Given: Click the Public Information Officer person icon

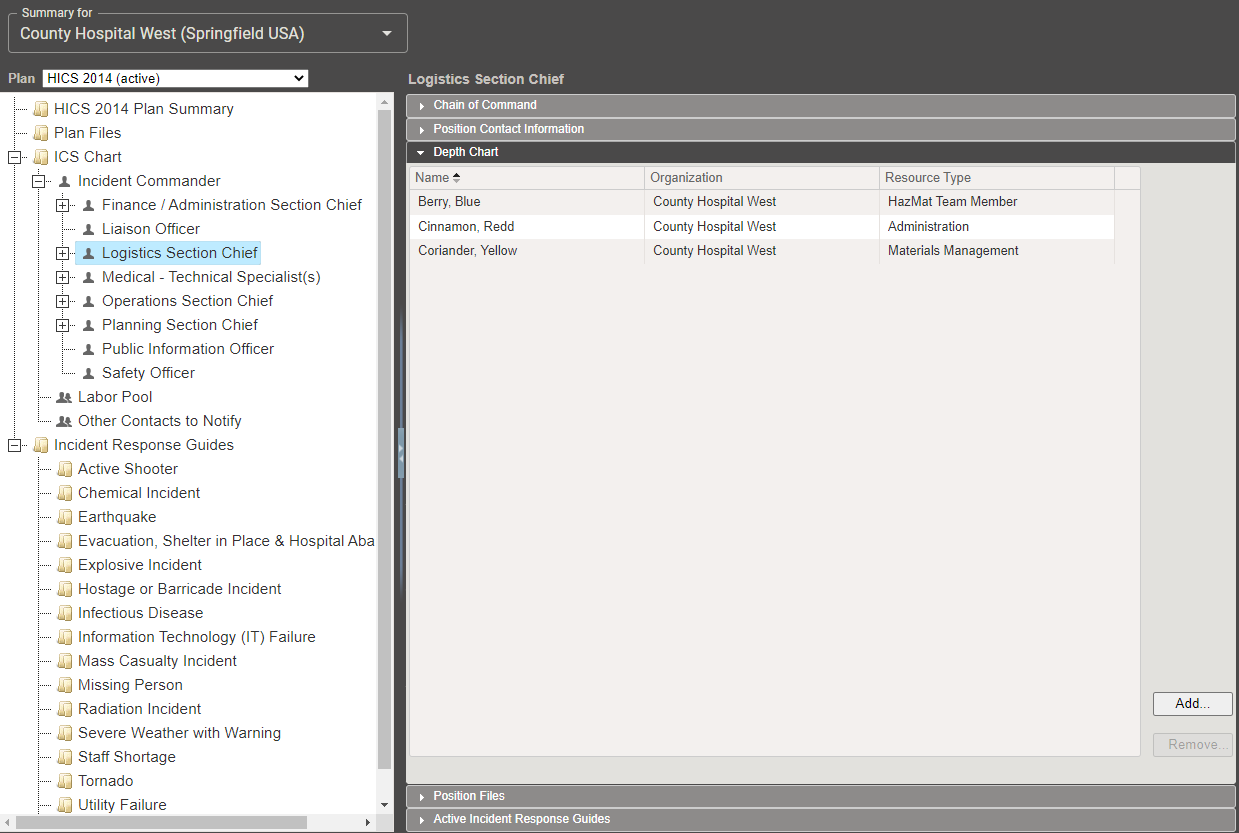Looking at the screenshot, I should [x=88, y=349].
